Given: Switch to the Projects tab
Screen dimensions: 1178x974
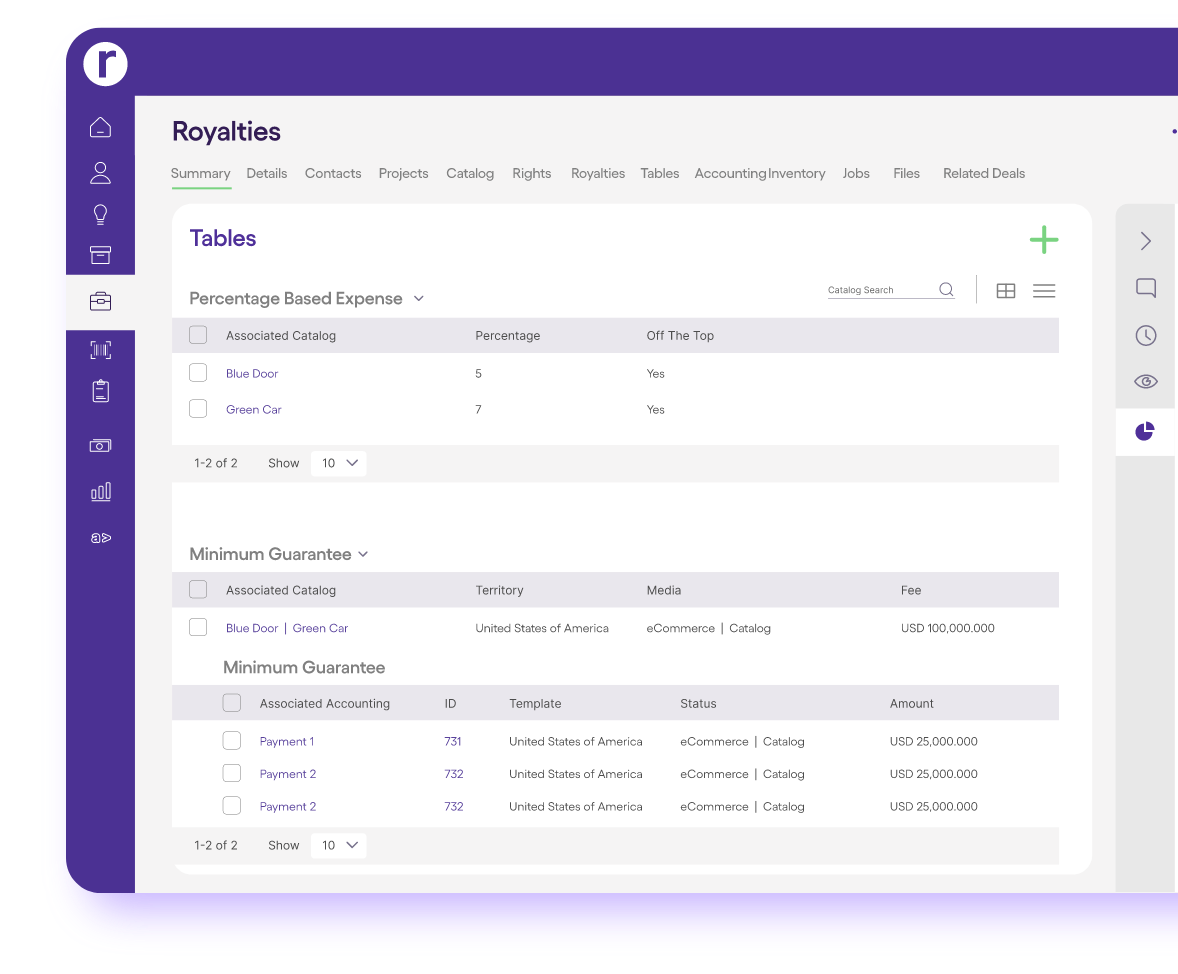Looking at the screenshot, I should [403, 174].
